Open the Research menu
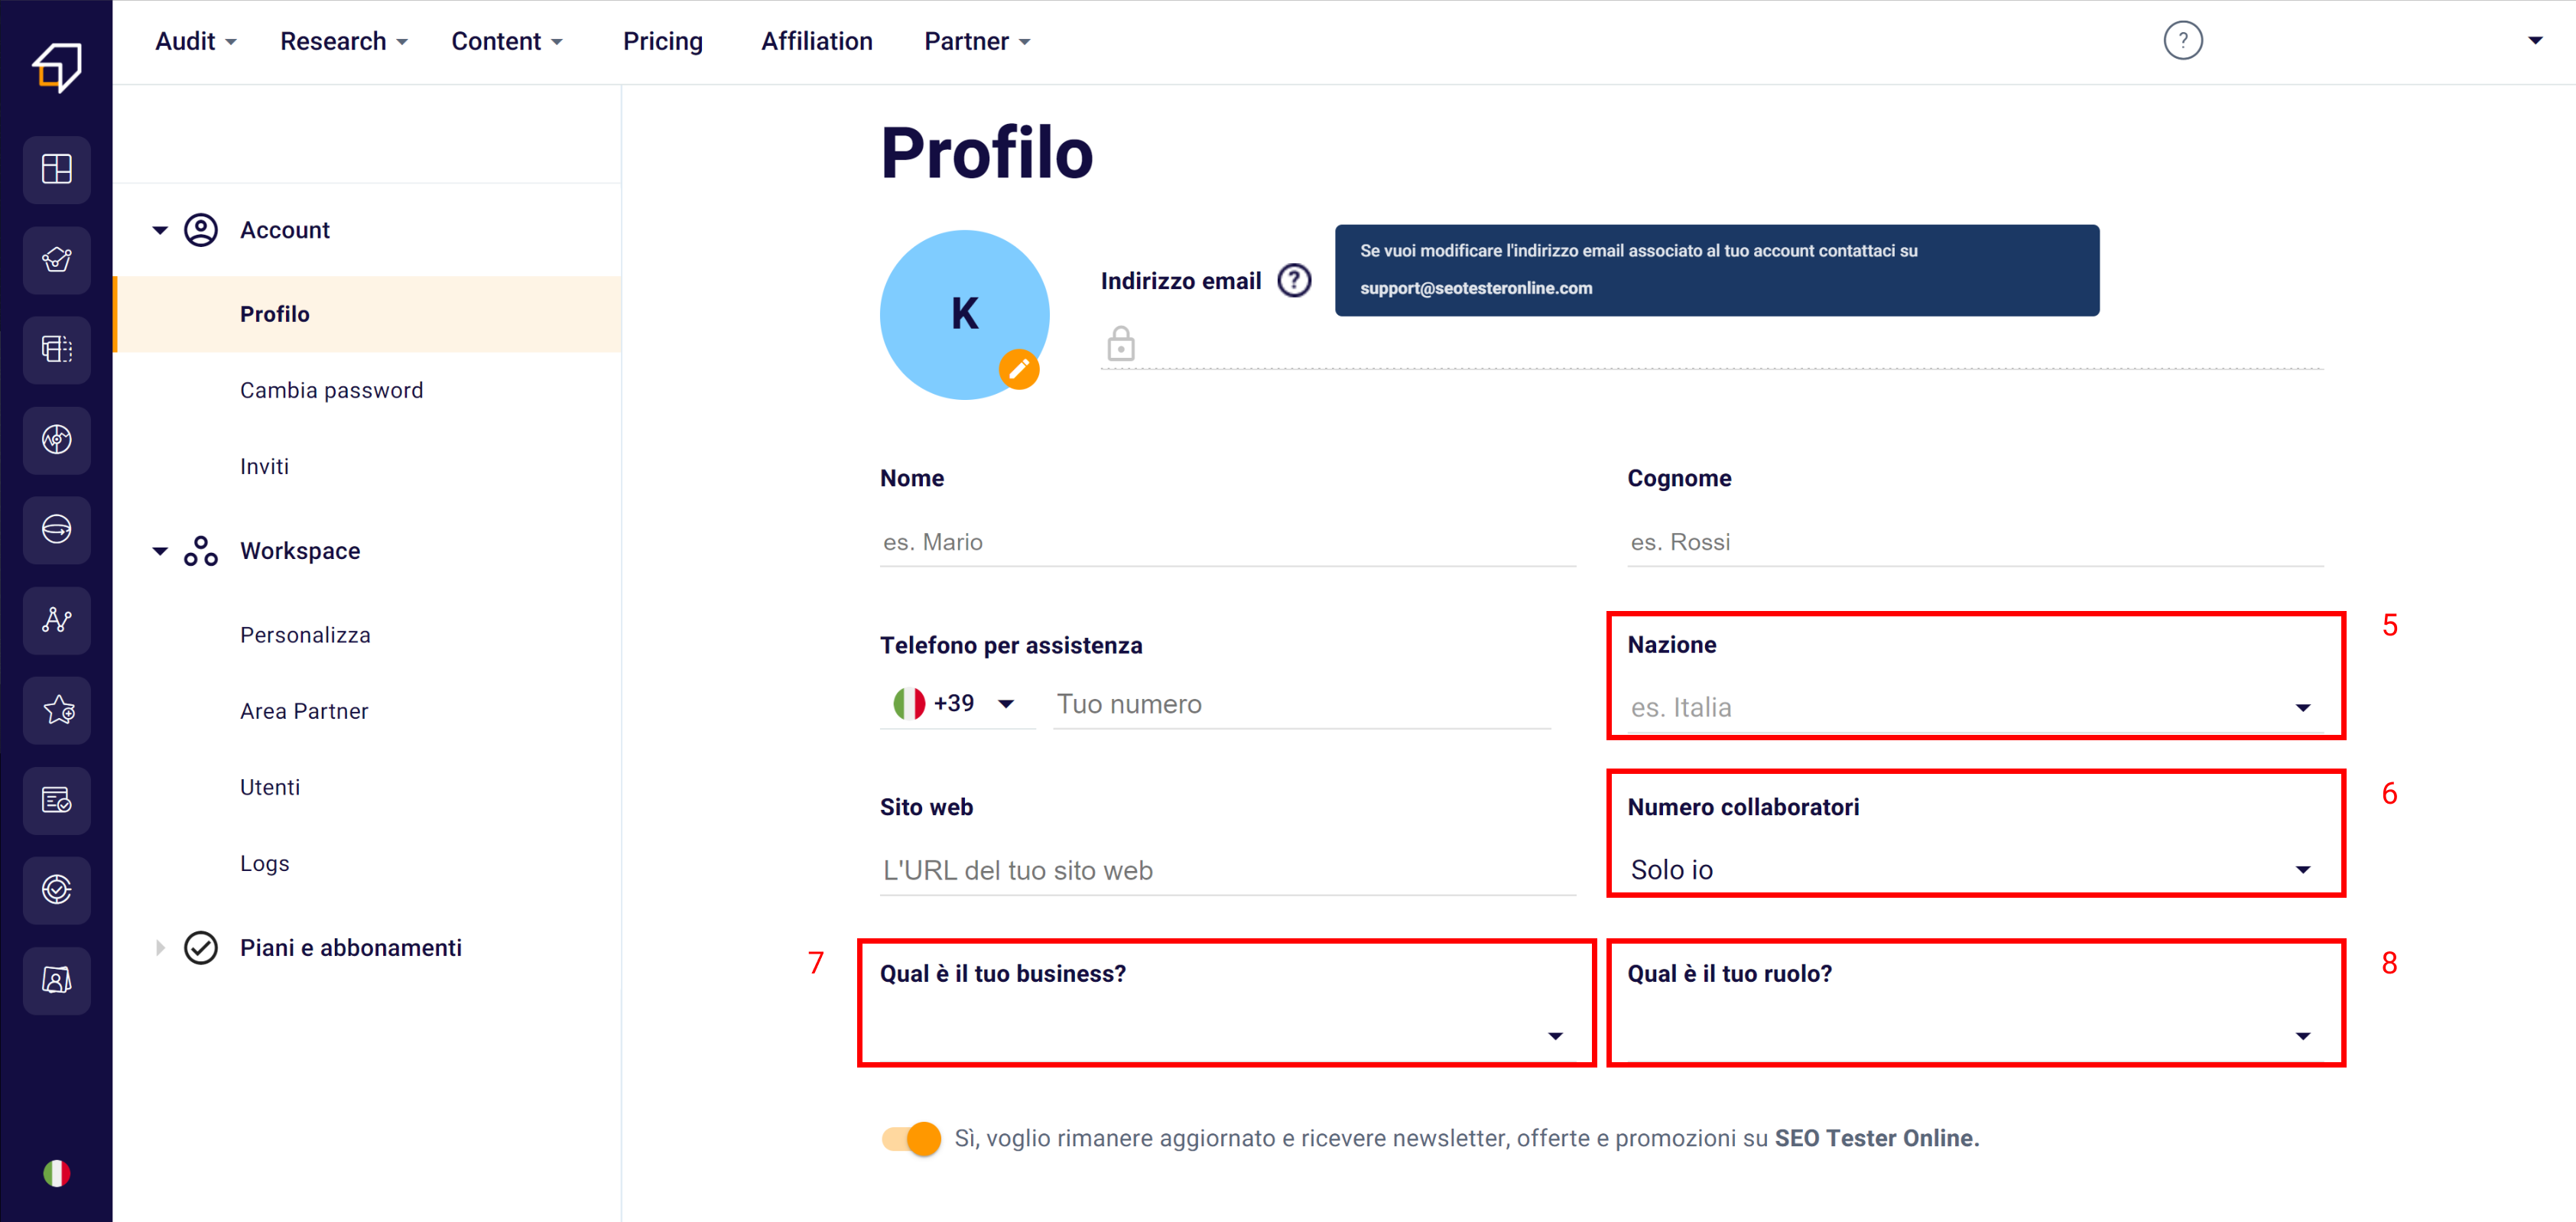The image size is (2576, 1222). click(x=343, y=41)
